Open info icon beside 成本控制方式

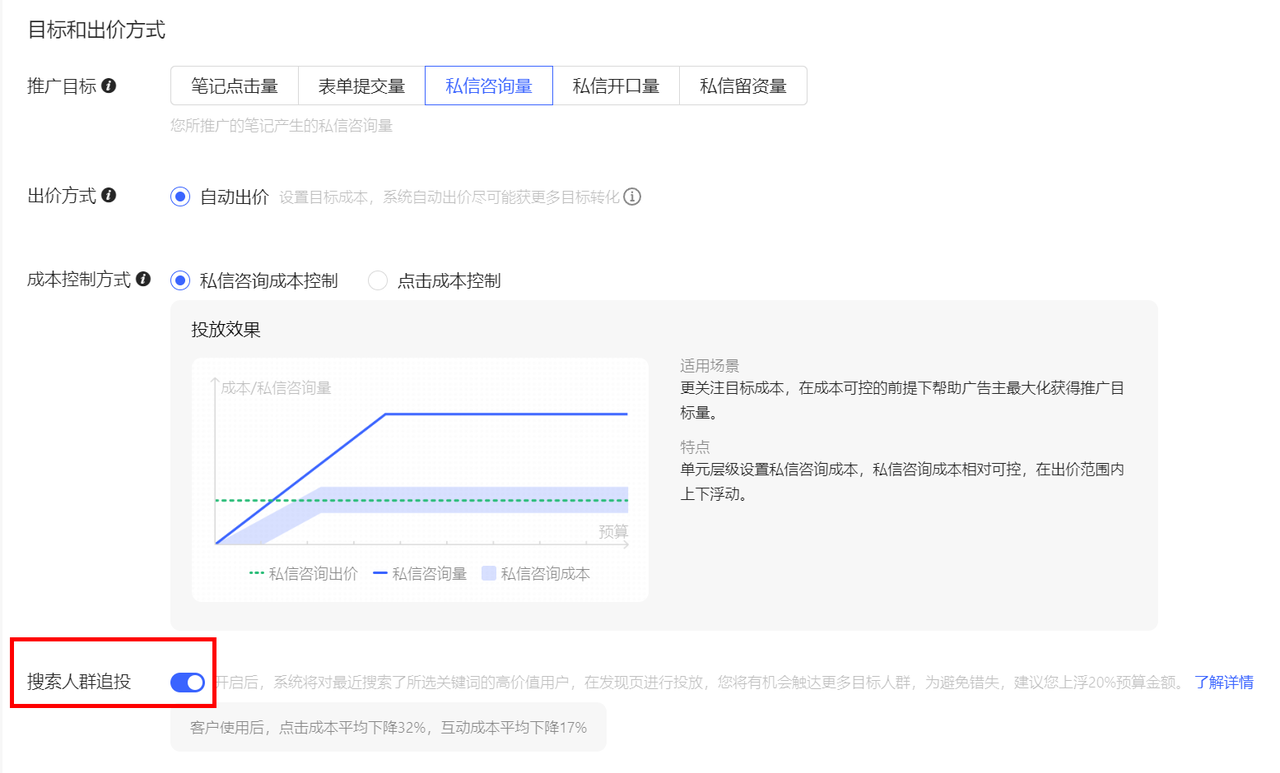(x=143, y=279)
